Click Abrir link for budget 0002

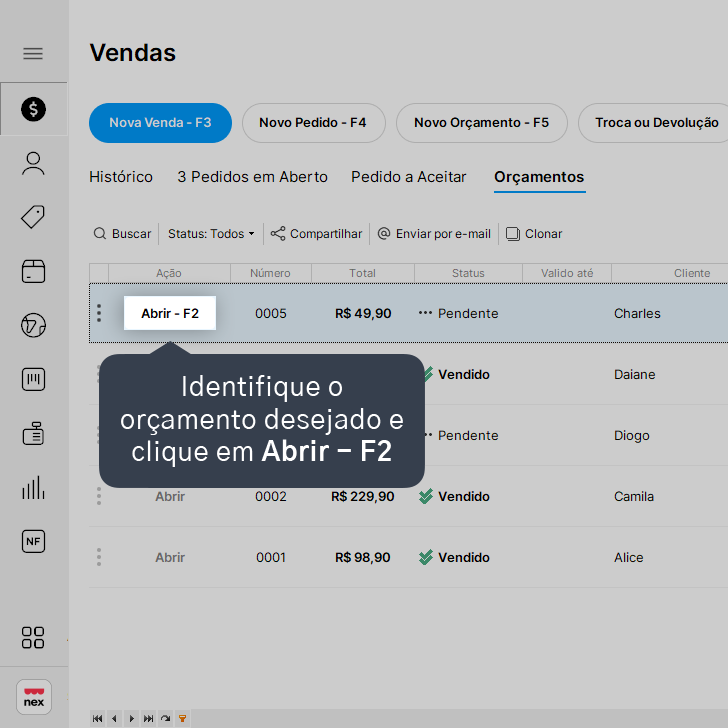(170, 496)
